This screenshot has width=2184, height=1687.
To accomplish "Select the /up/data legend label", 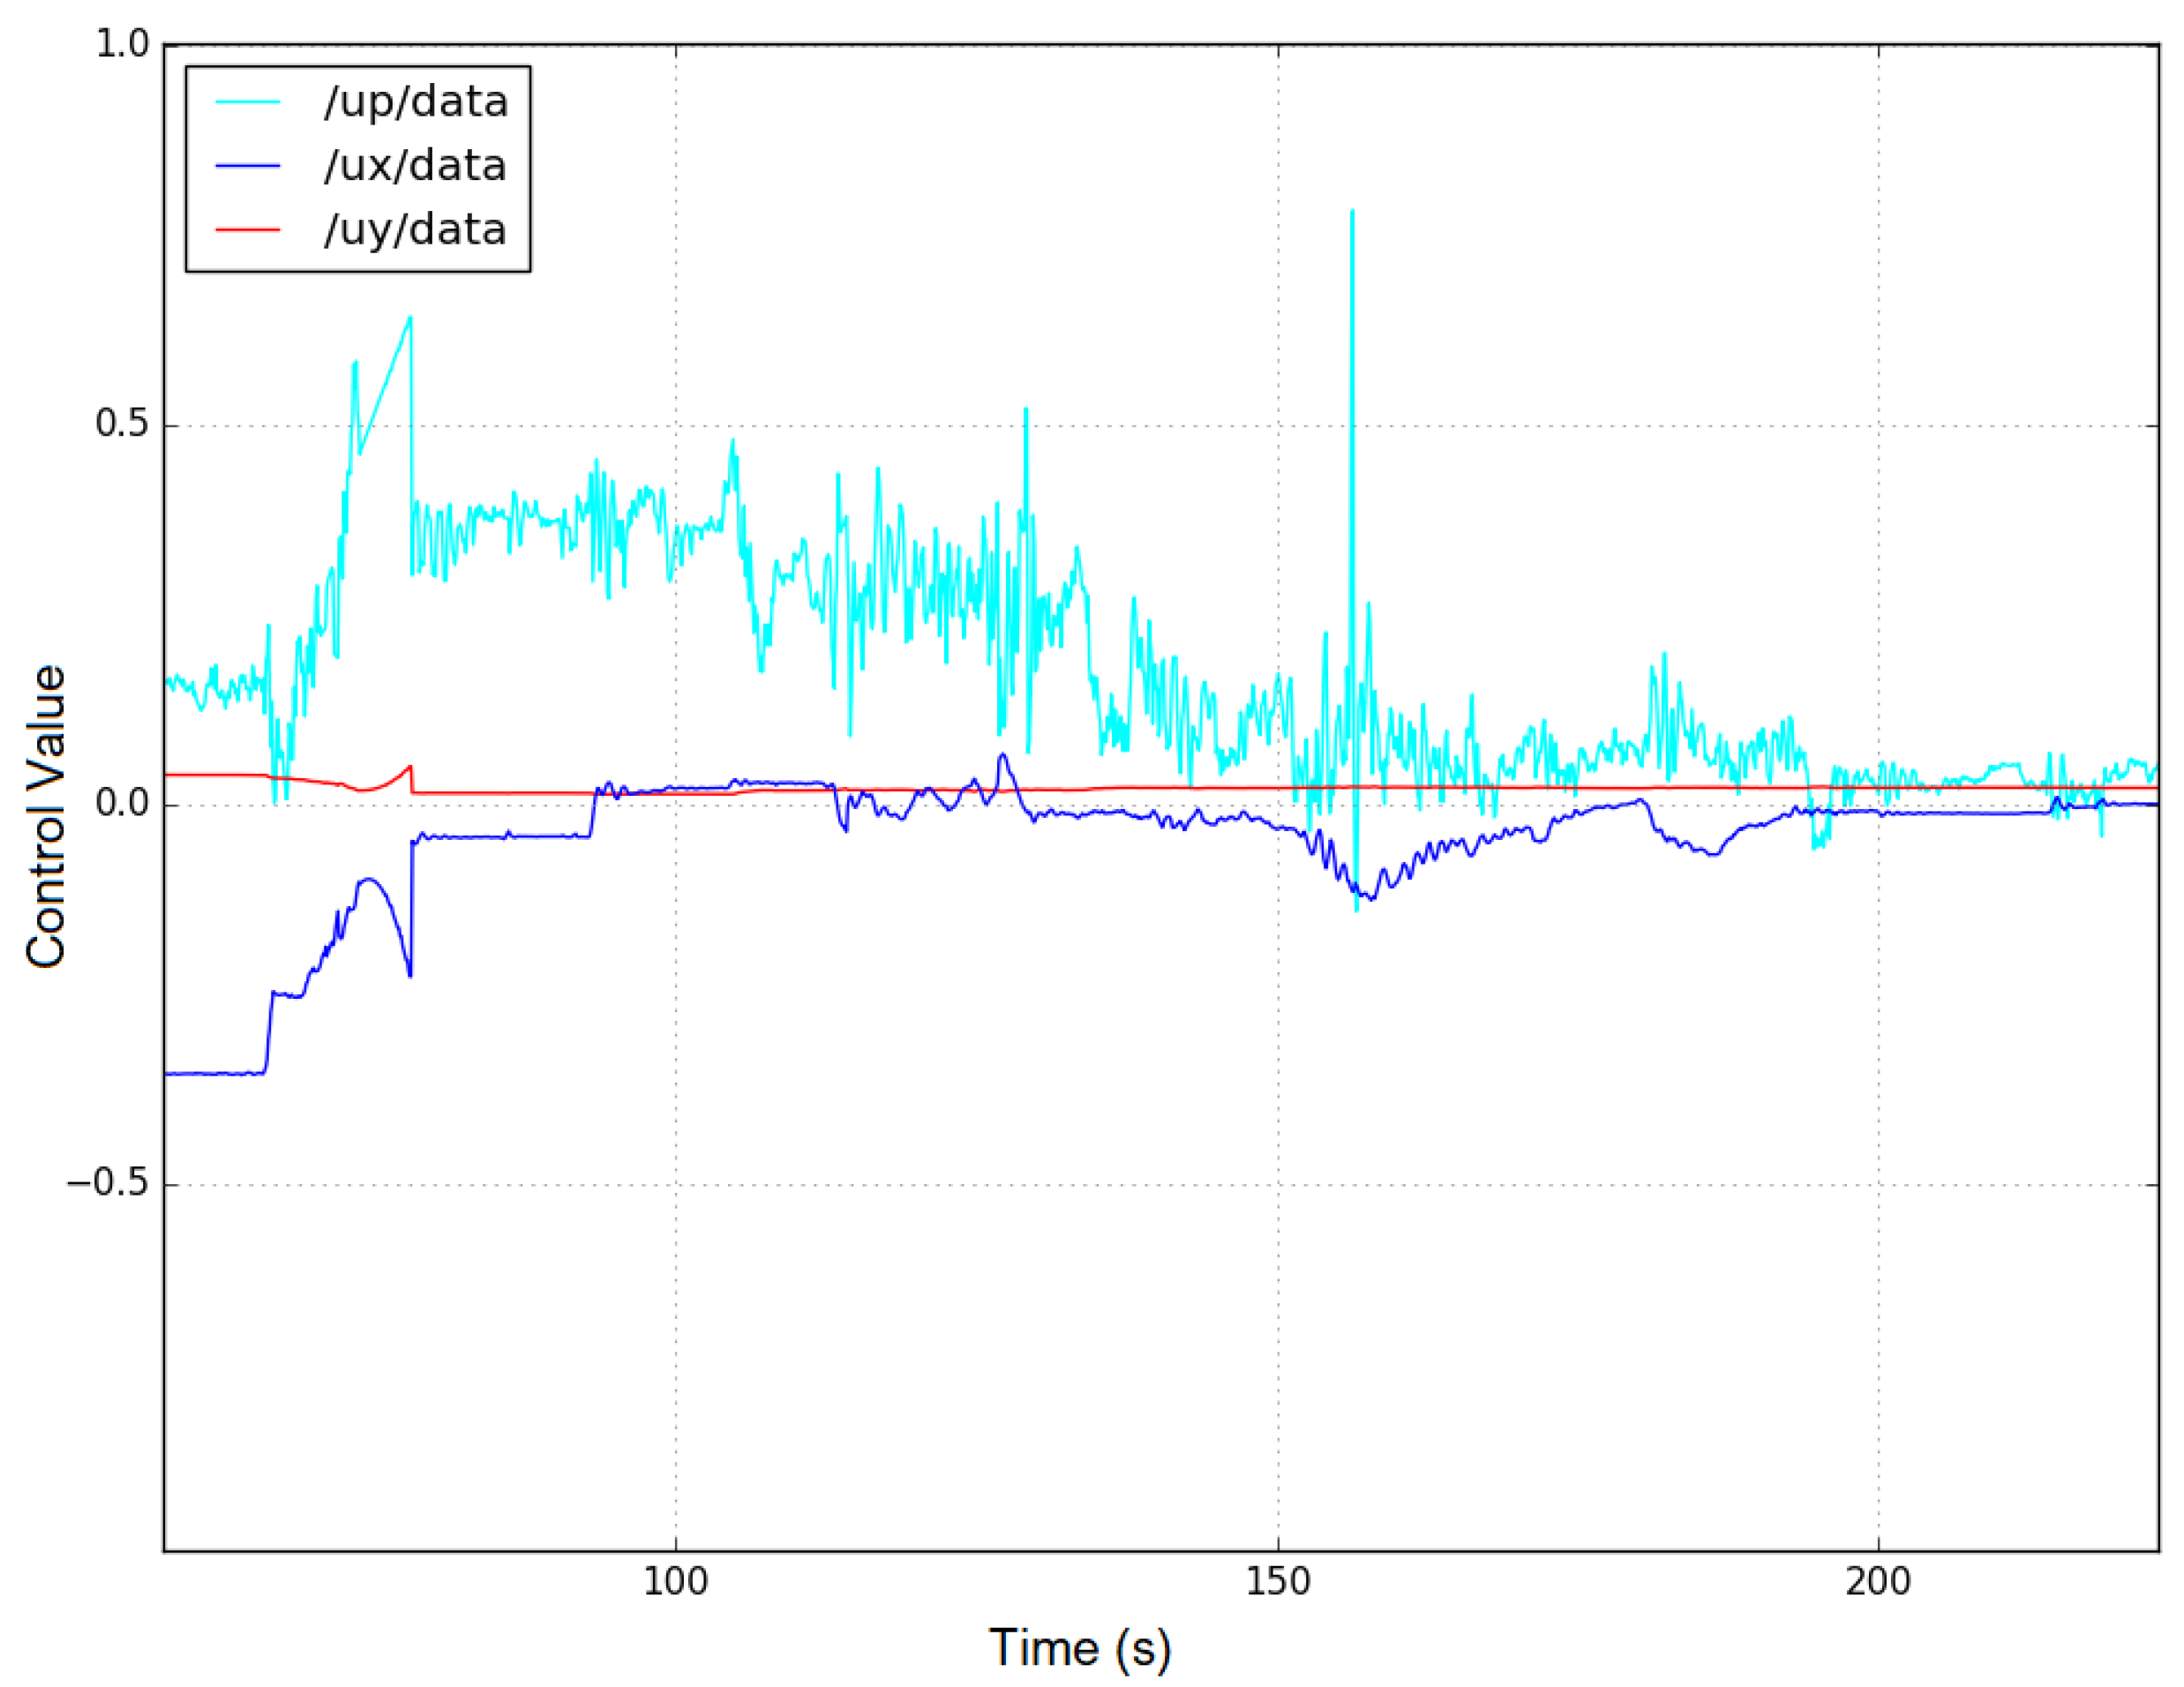I will coord(415,102).
